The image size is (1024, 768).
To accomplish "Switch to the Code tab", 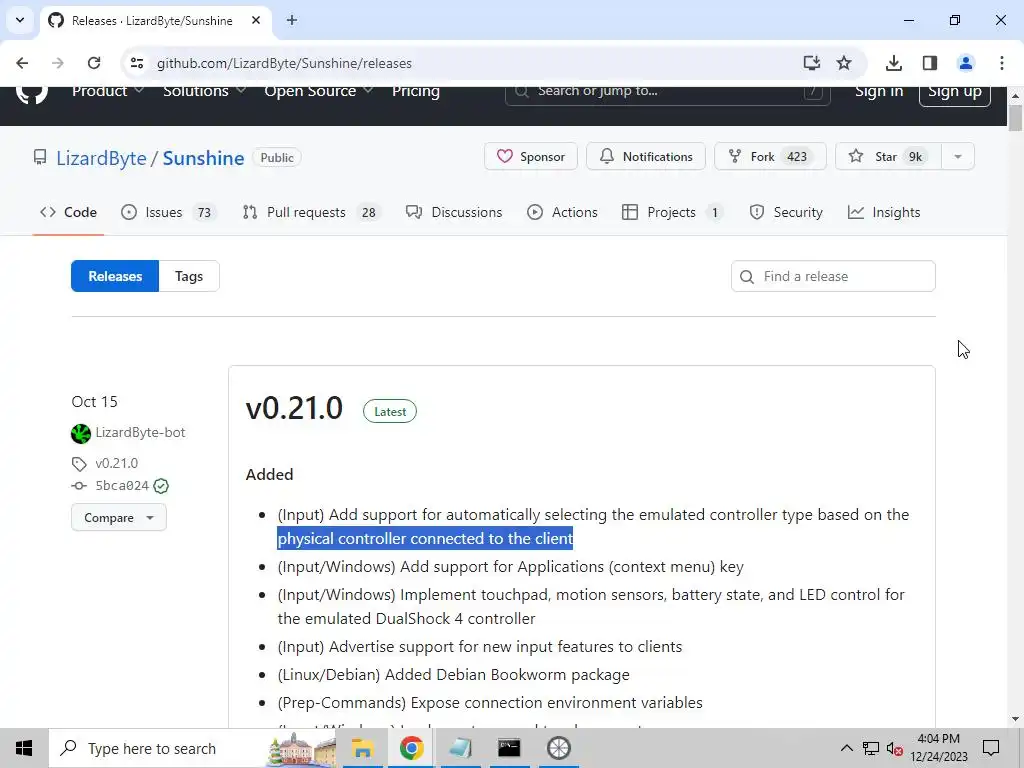I will coord(68,212).
